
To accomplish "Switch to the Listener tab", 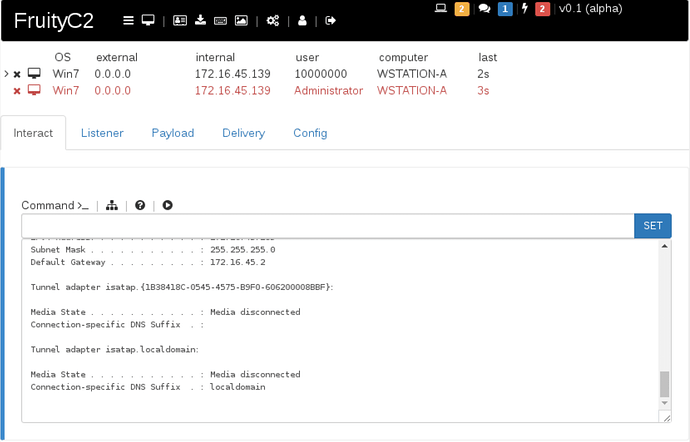I will [102, 133].
